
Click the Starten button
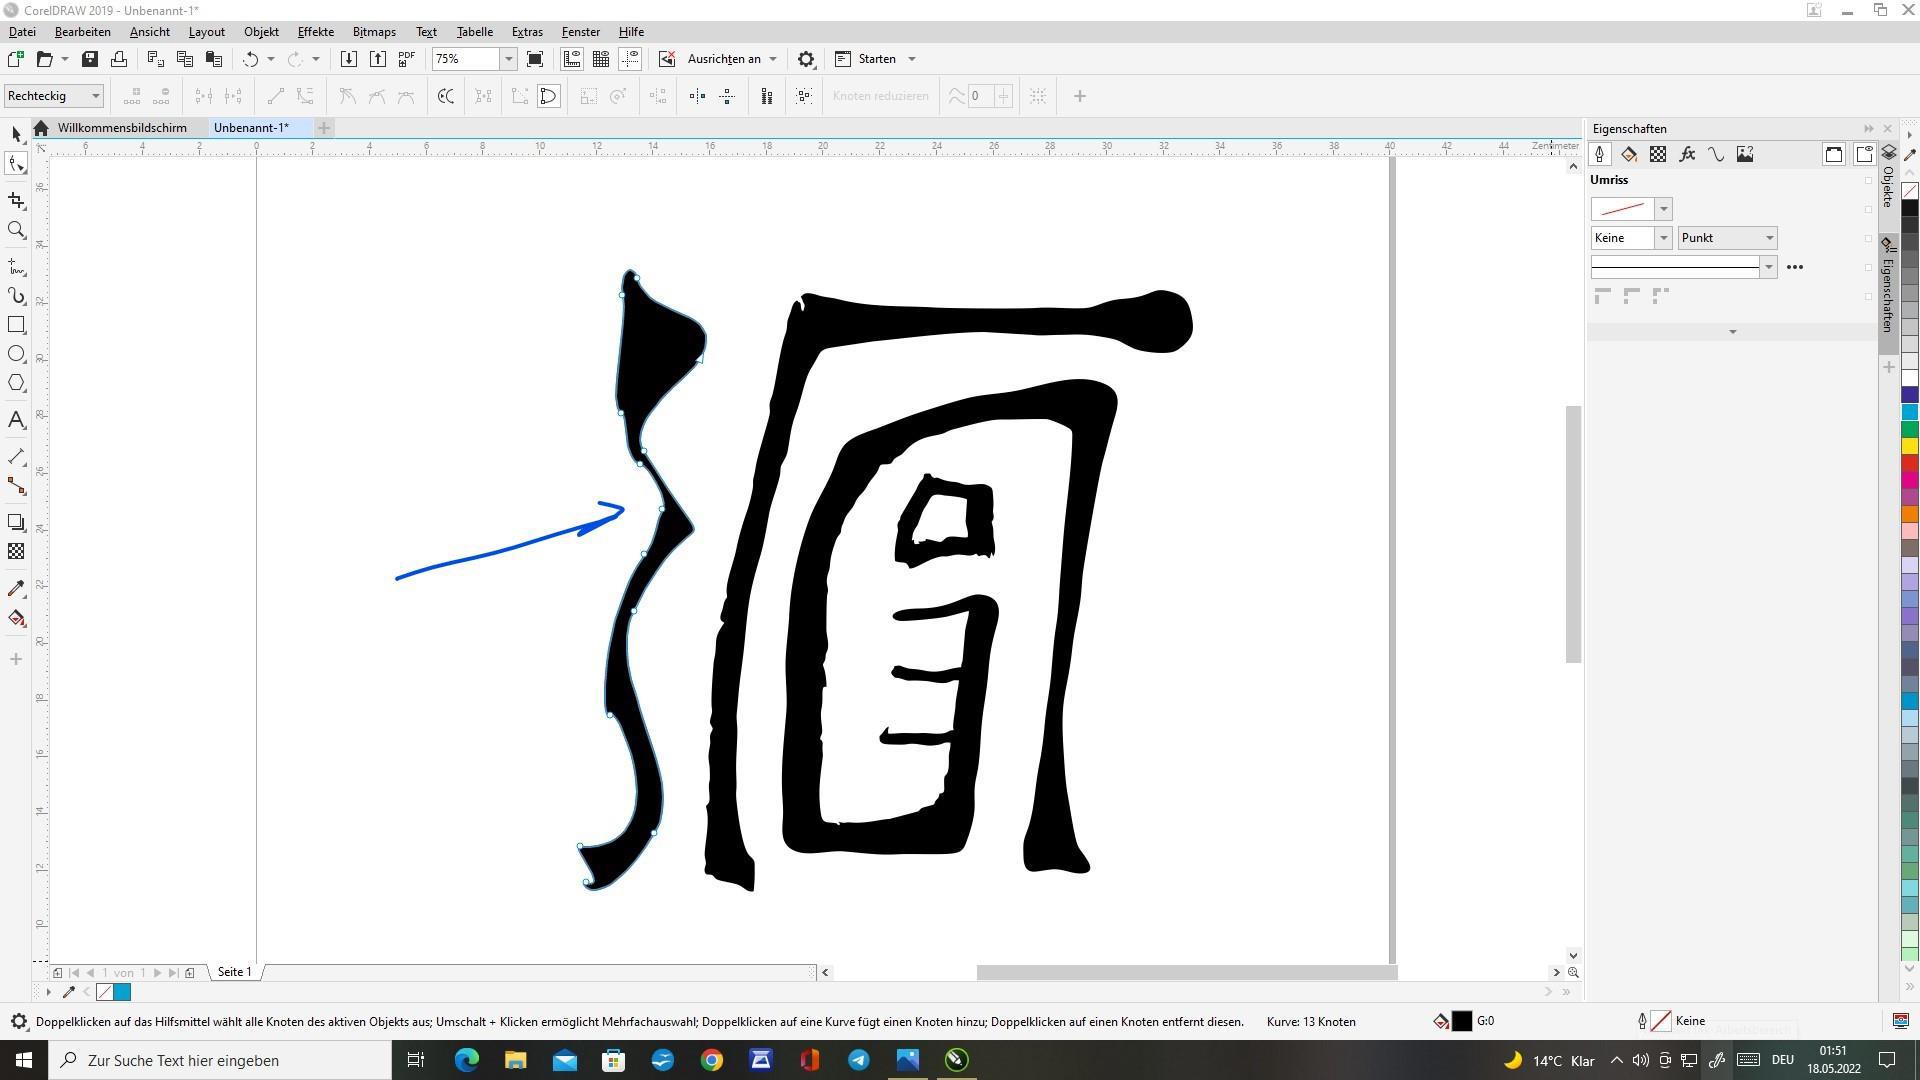click(876, 59)
